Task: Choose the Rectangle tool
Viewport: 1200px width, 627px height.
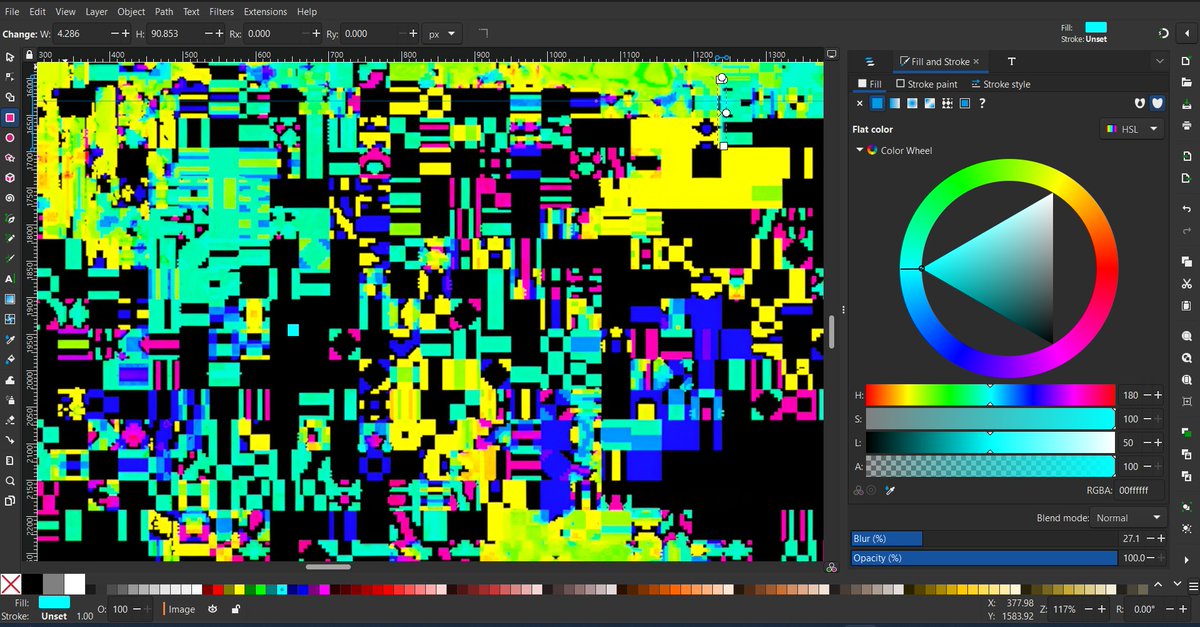Action: coord(10,117)
